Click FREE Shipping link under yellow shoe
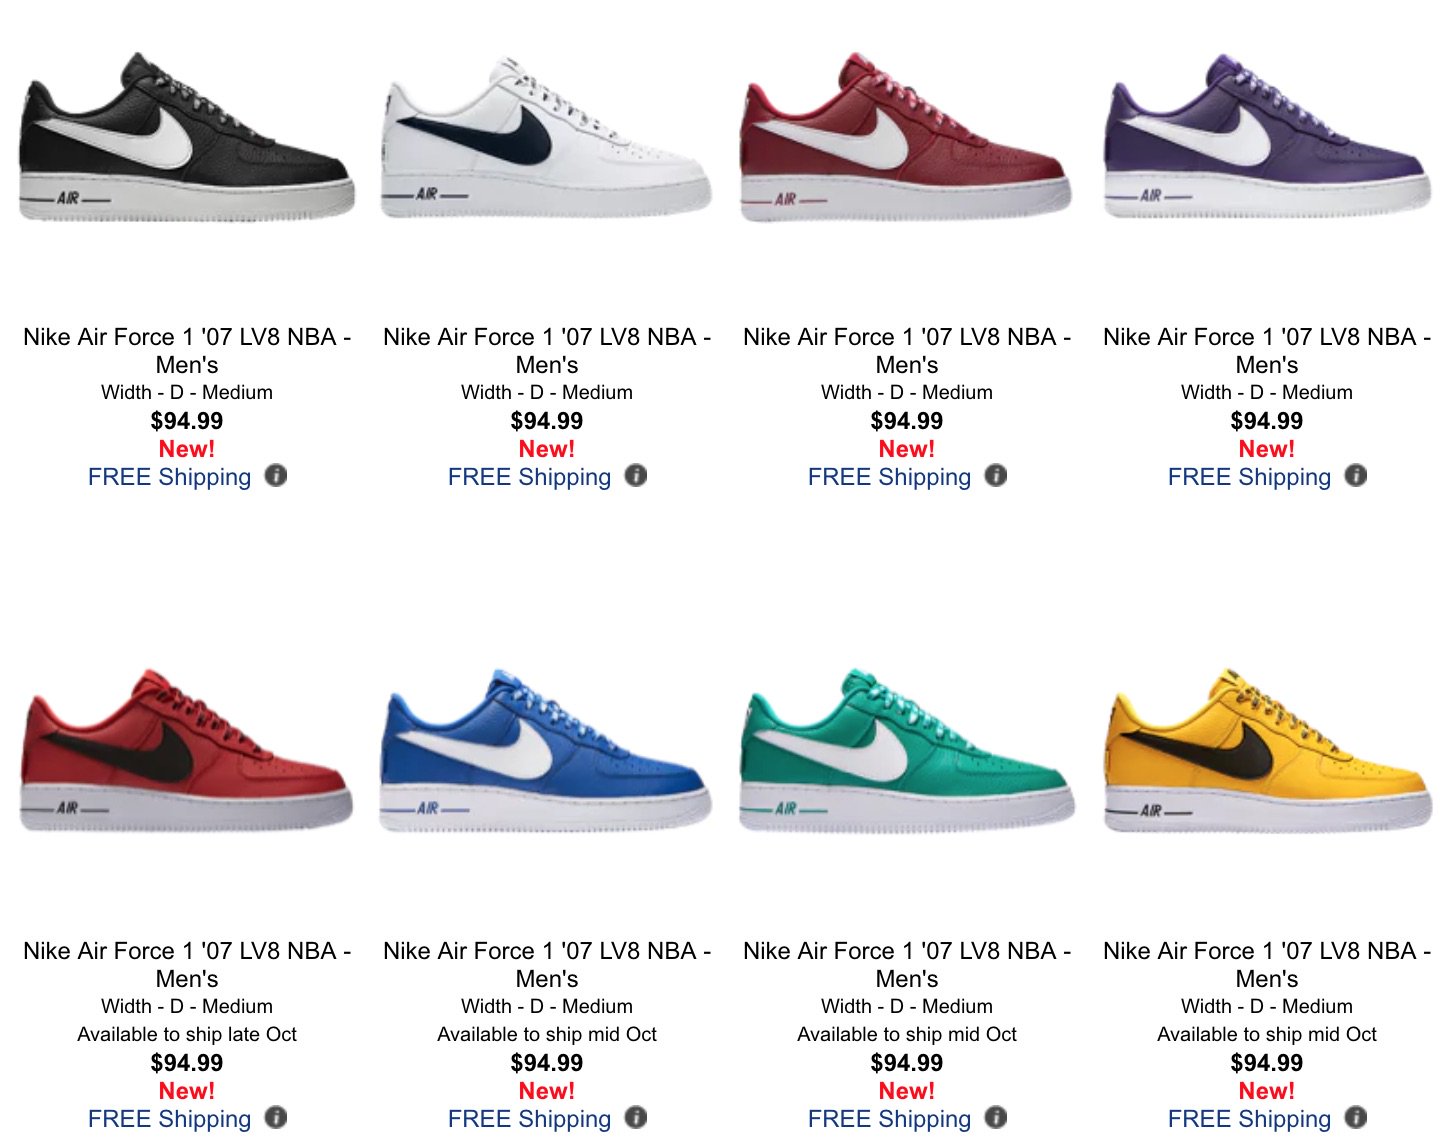This screenshot has width=1456, height=1144. click(x=1249, y=1119)
